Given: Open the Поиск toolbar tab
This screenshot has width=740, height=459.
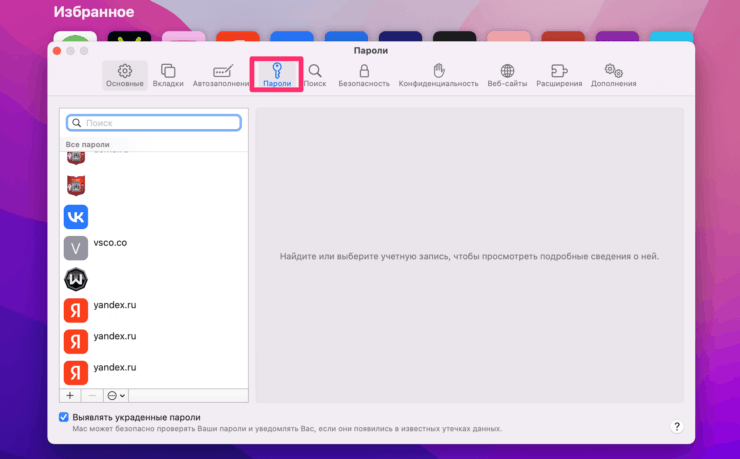Looking at the screenshot, I should click(315, 75).
